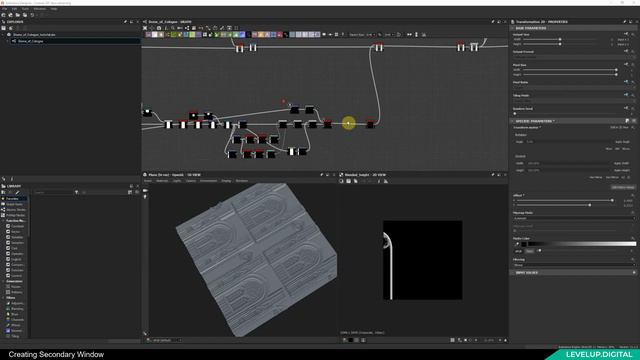Add a Normal node from graph toolbar
The height and width of the screenshot is (360, 640).
coord(242,35)
